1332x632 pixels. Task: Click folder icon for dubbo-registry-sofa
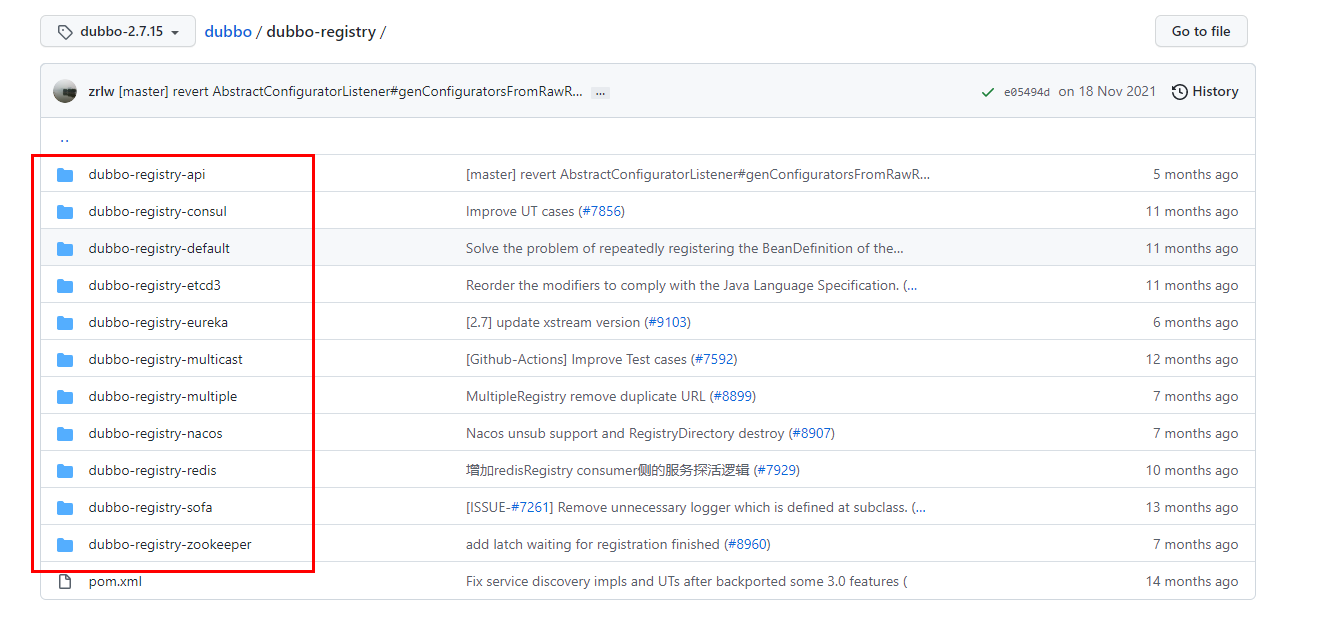[65, 508]
